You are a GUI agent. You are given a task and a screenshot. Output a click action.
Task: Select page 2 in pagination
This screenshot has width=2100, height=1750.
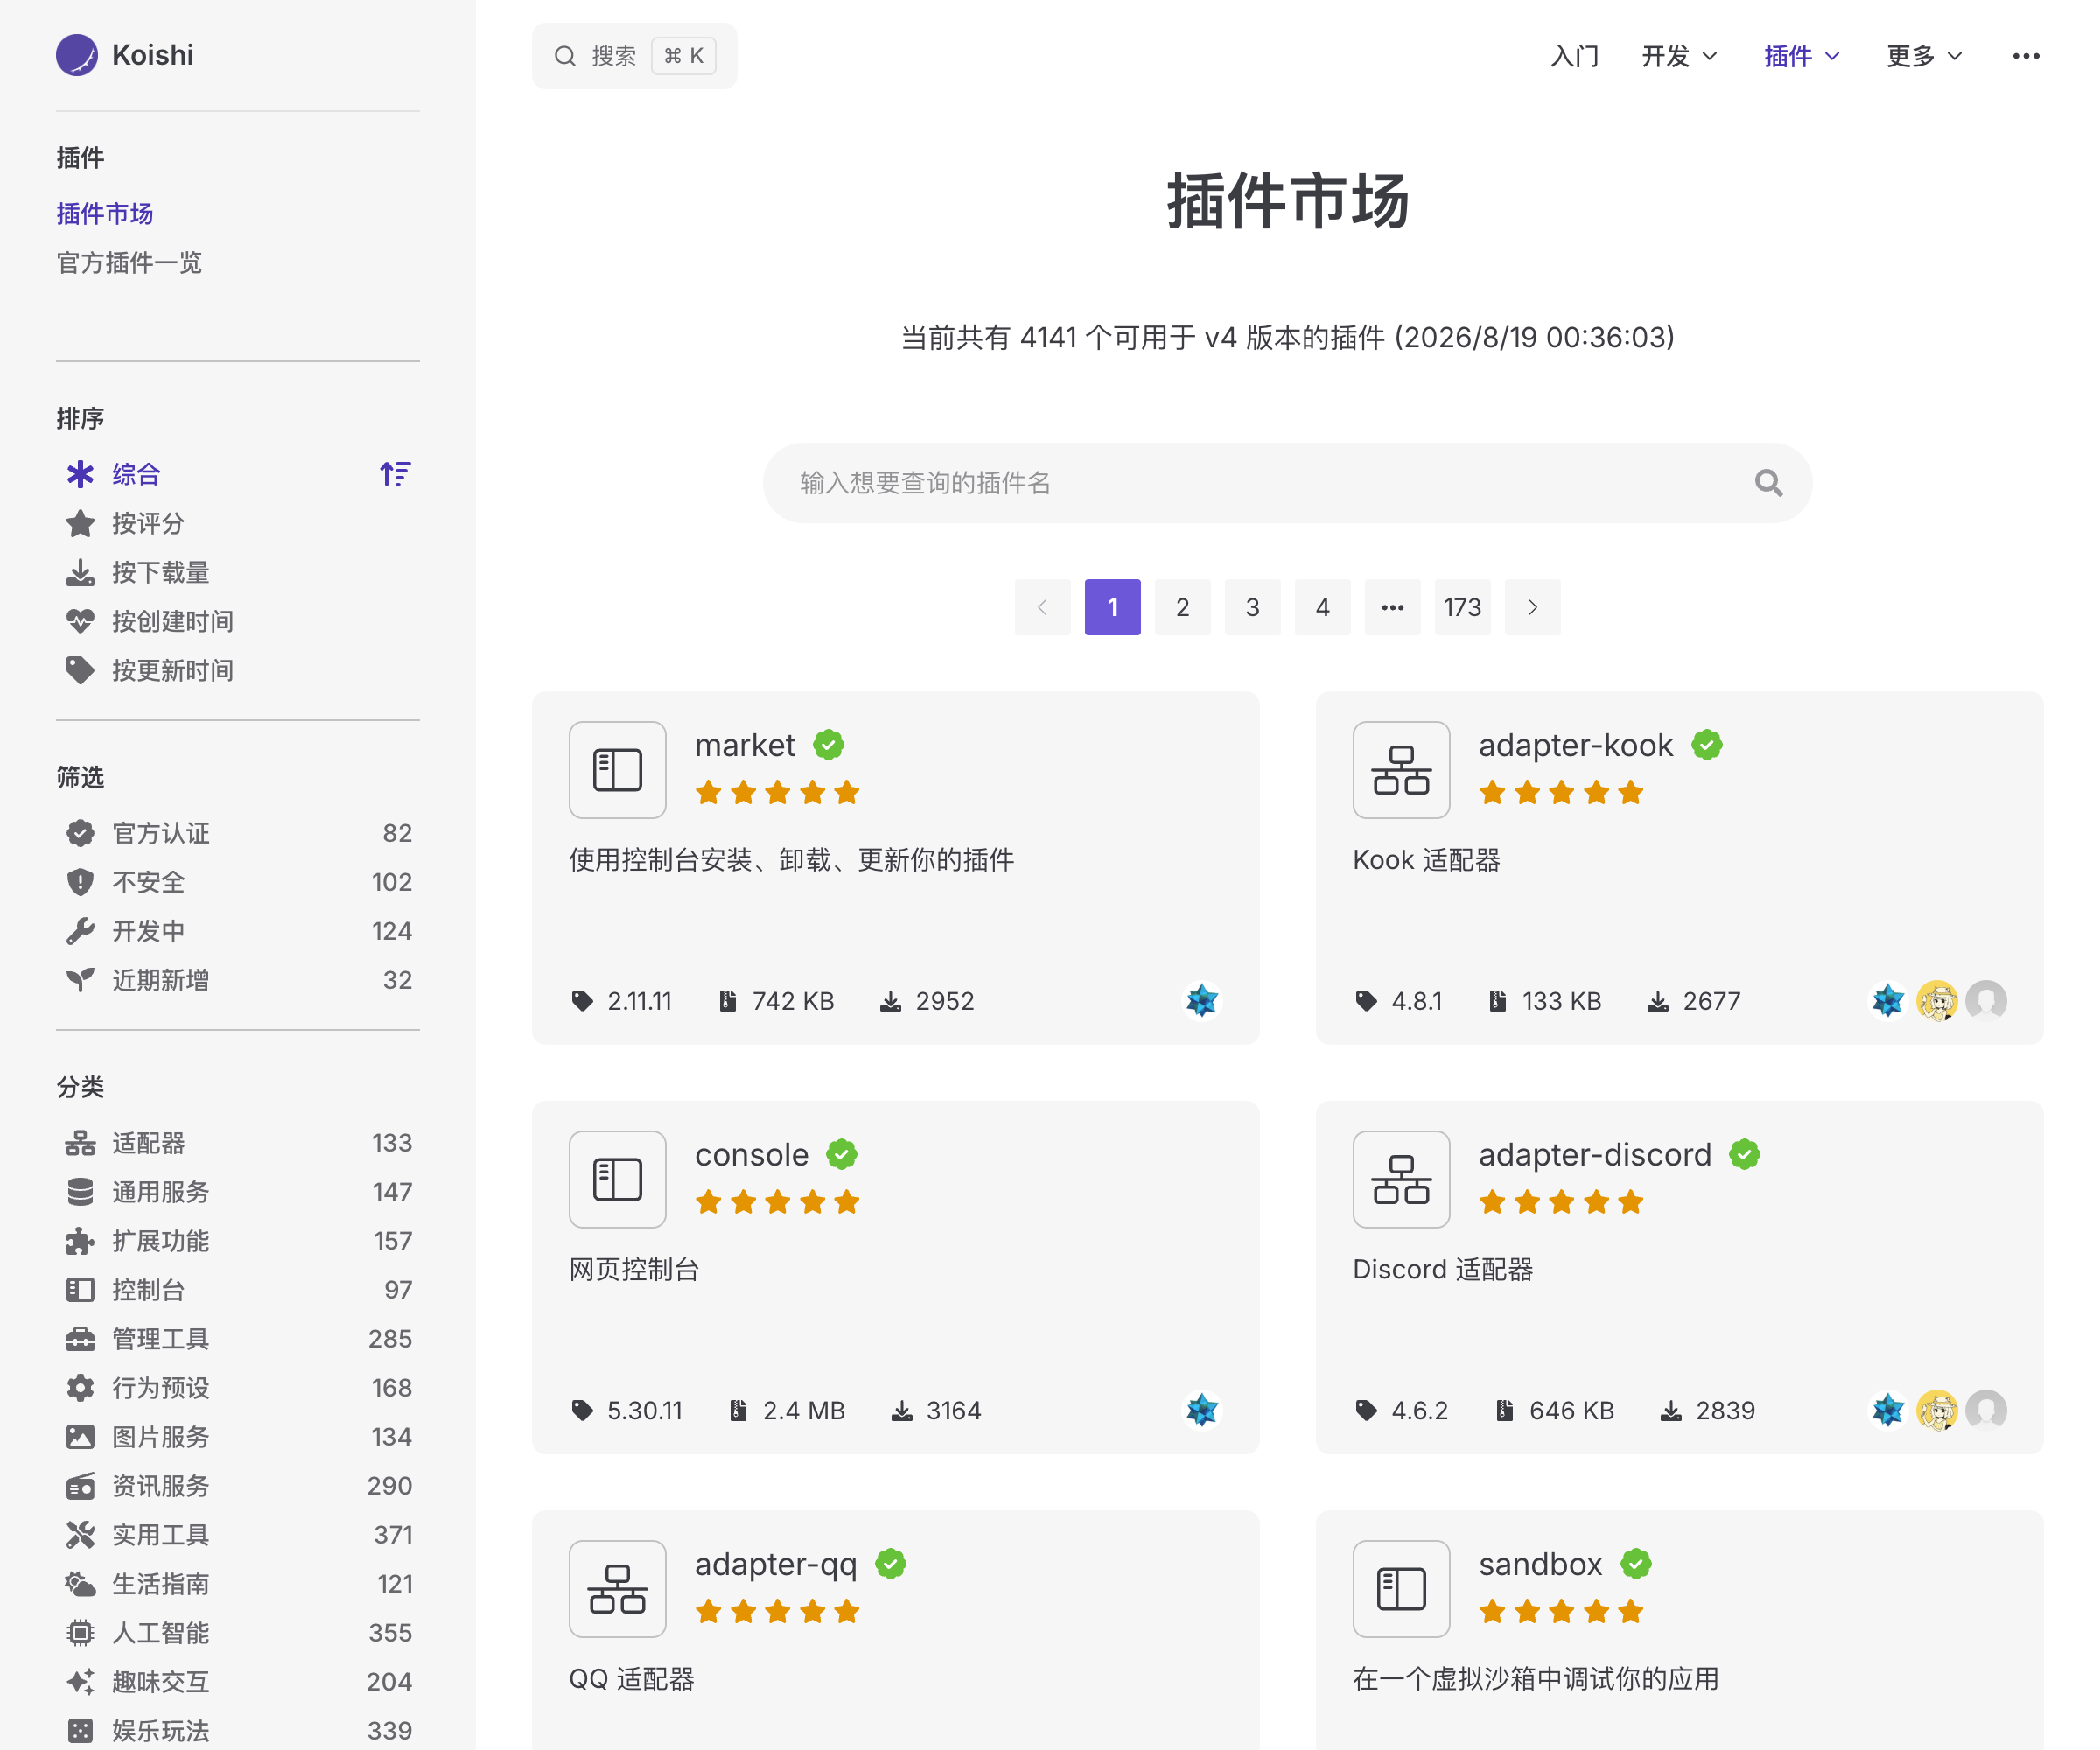pos(1182,607)
